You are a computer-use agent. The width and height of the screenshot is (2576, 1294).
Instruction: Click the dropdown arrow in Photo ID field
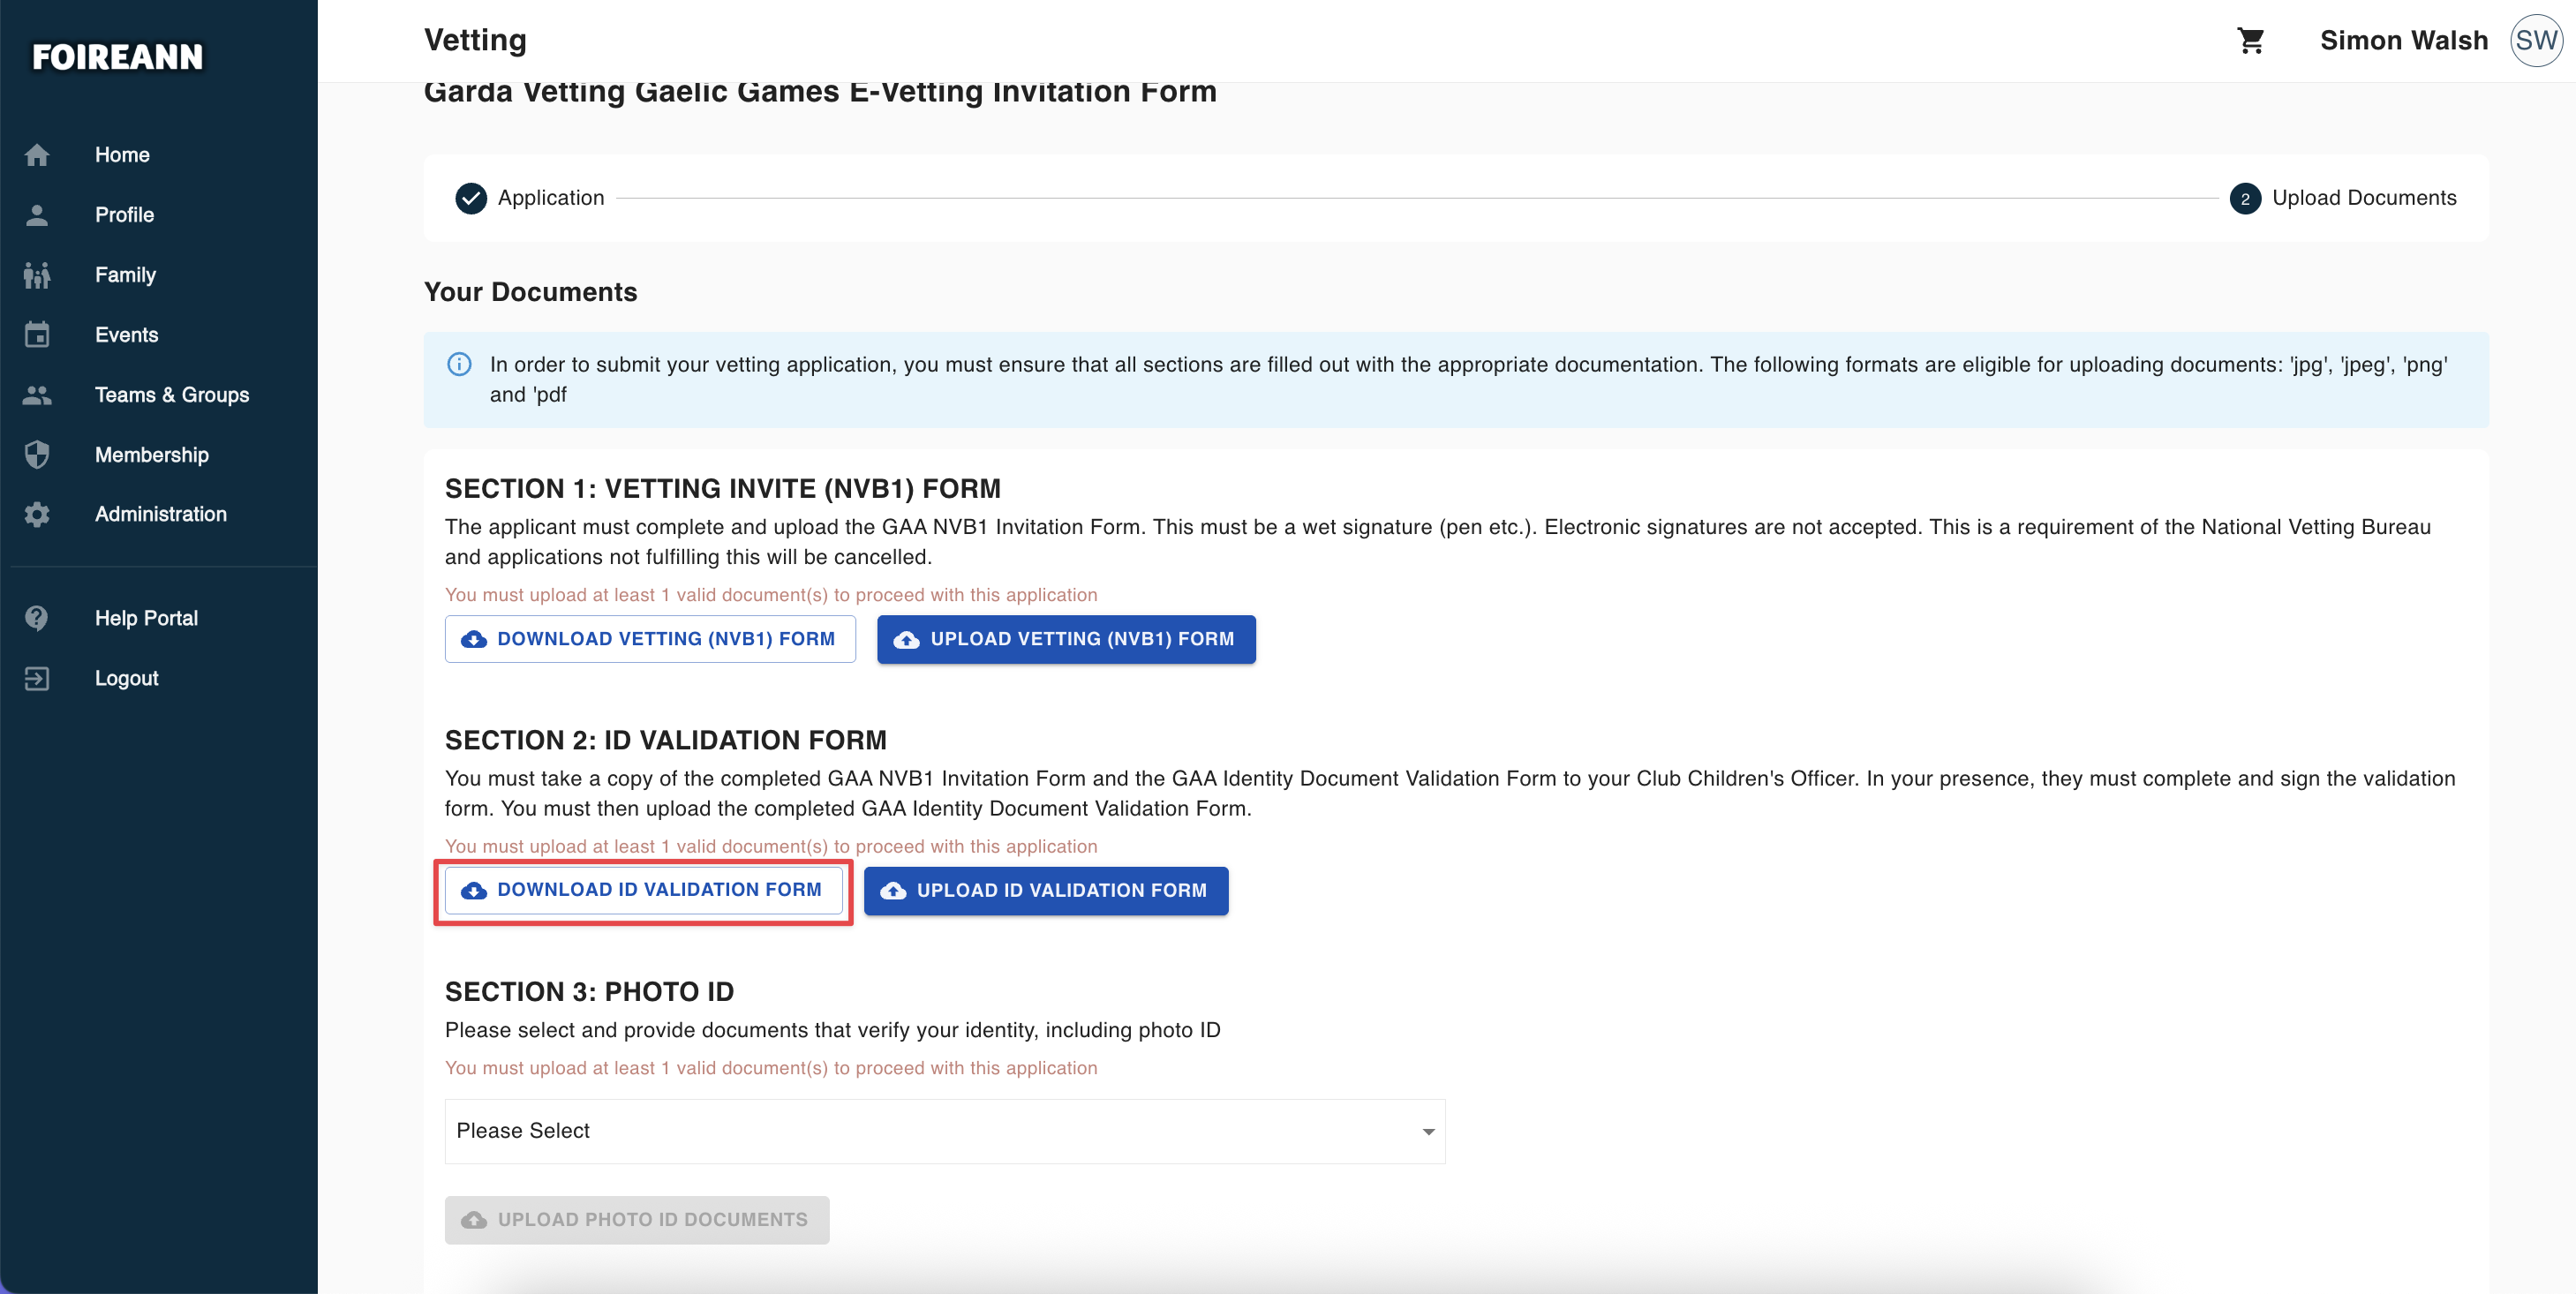(1428, 1131)
